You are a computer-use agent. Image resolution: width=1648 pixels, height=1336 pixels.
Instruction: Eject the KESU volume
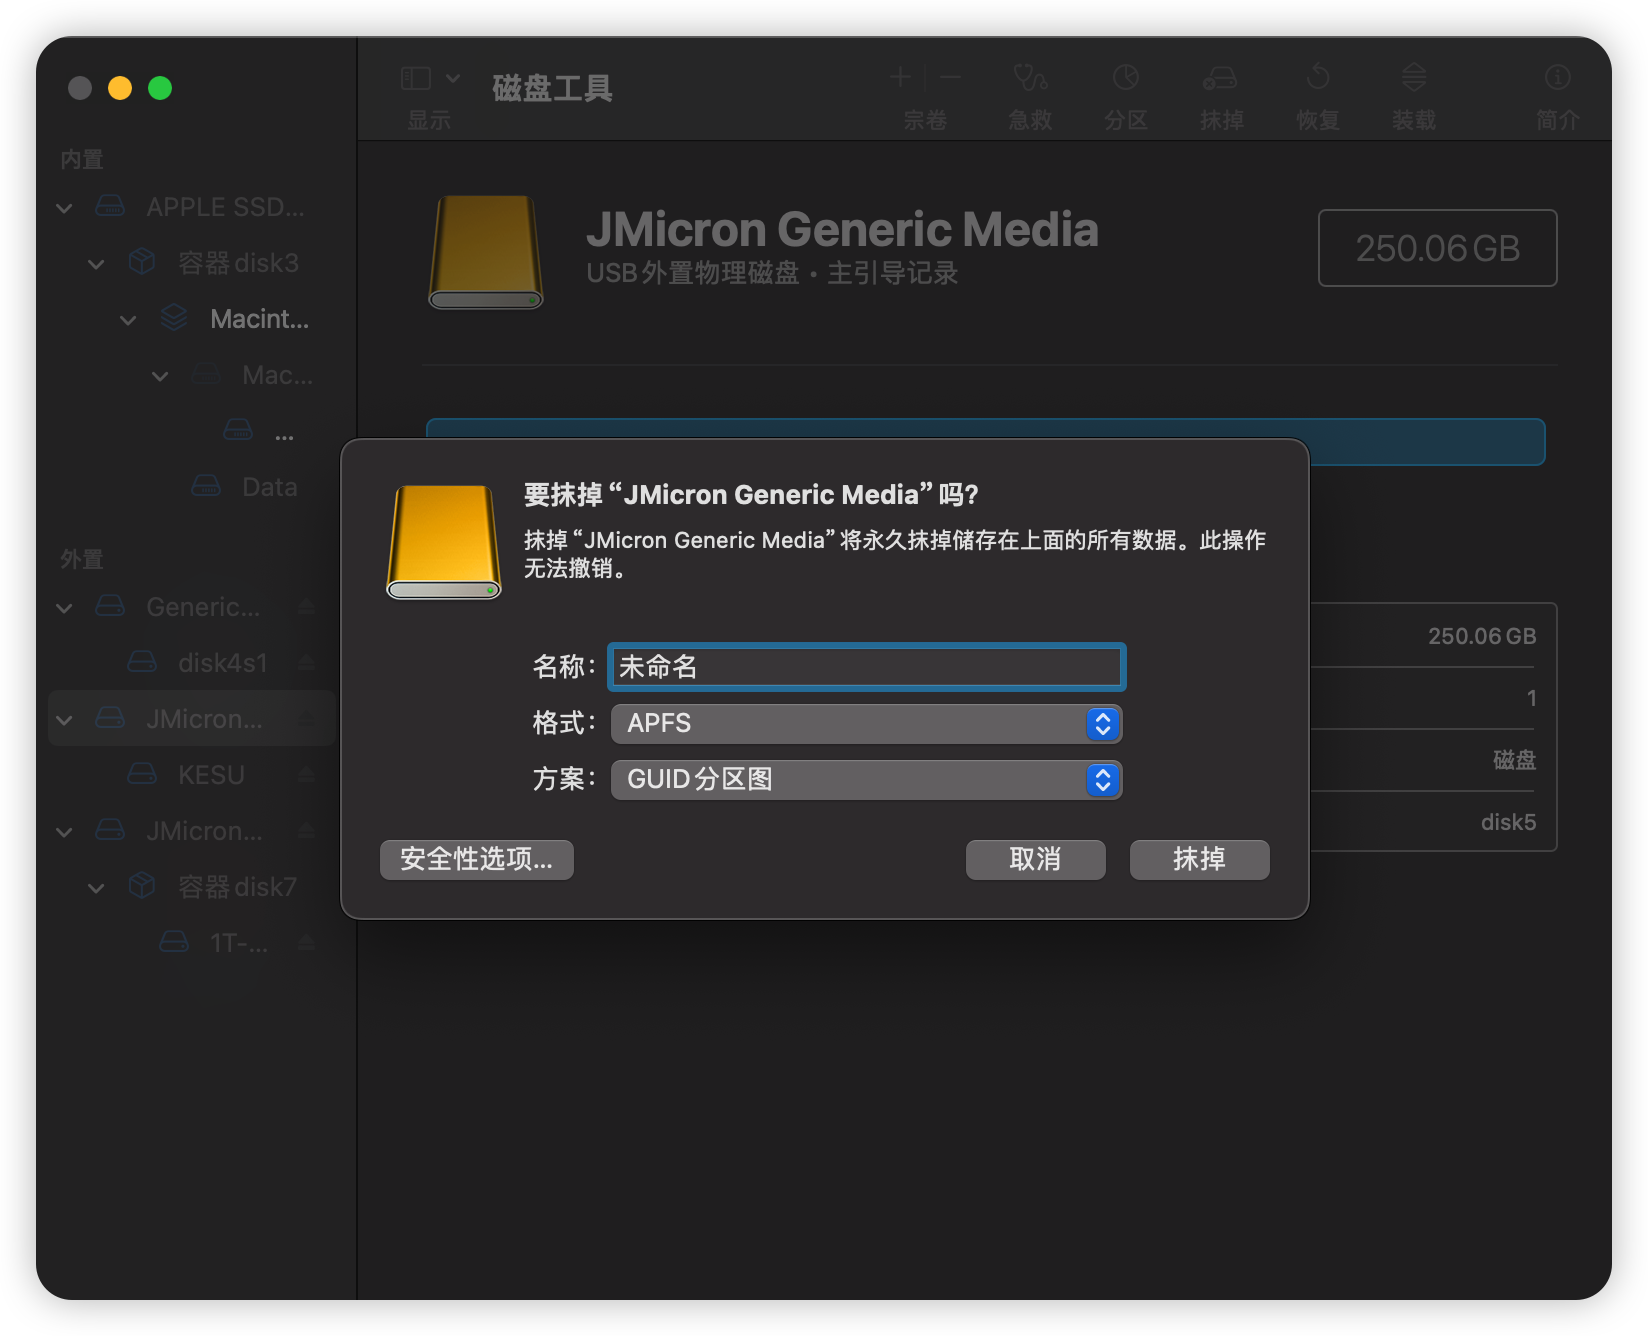tap(306, 775)
